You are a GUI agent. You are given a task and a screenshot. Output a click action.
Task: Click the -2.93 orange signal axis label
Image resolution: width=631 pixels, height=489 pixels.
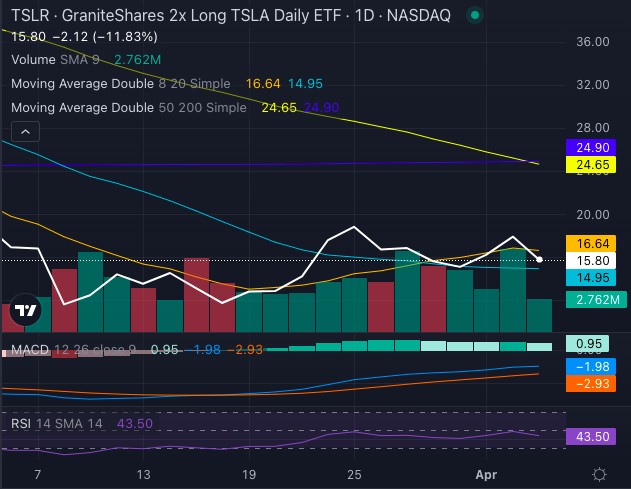coord(591,384)
